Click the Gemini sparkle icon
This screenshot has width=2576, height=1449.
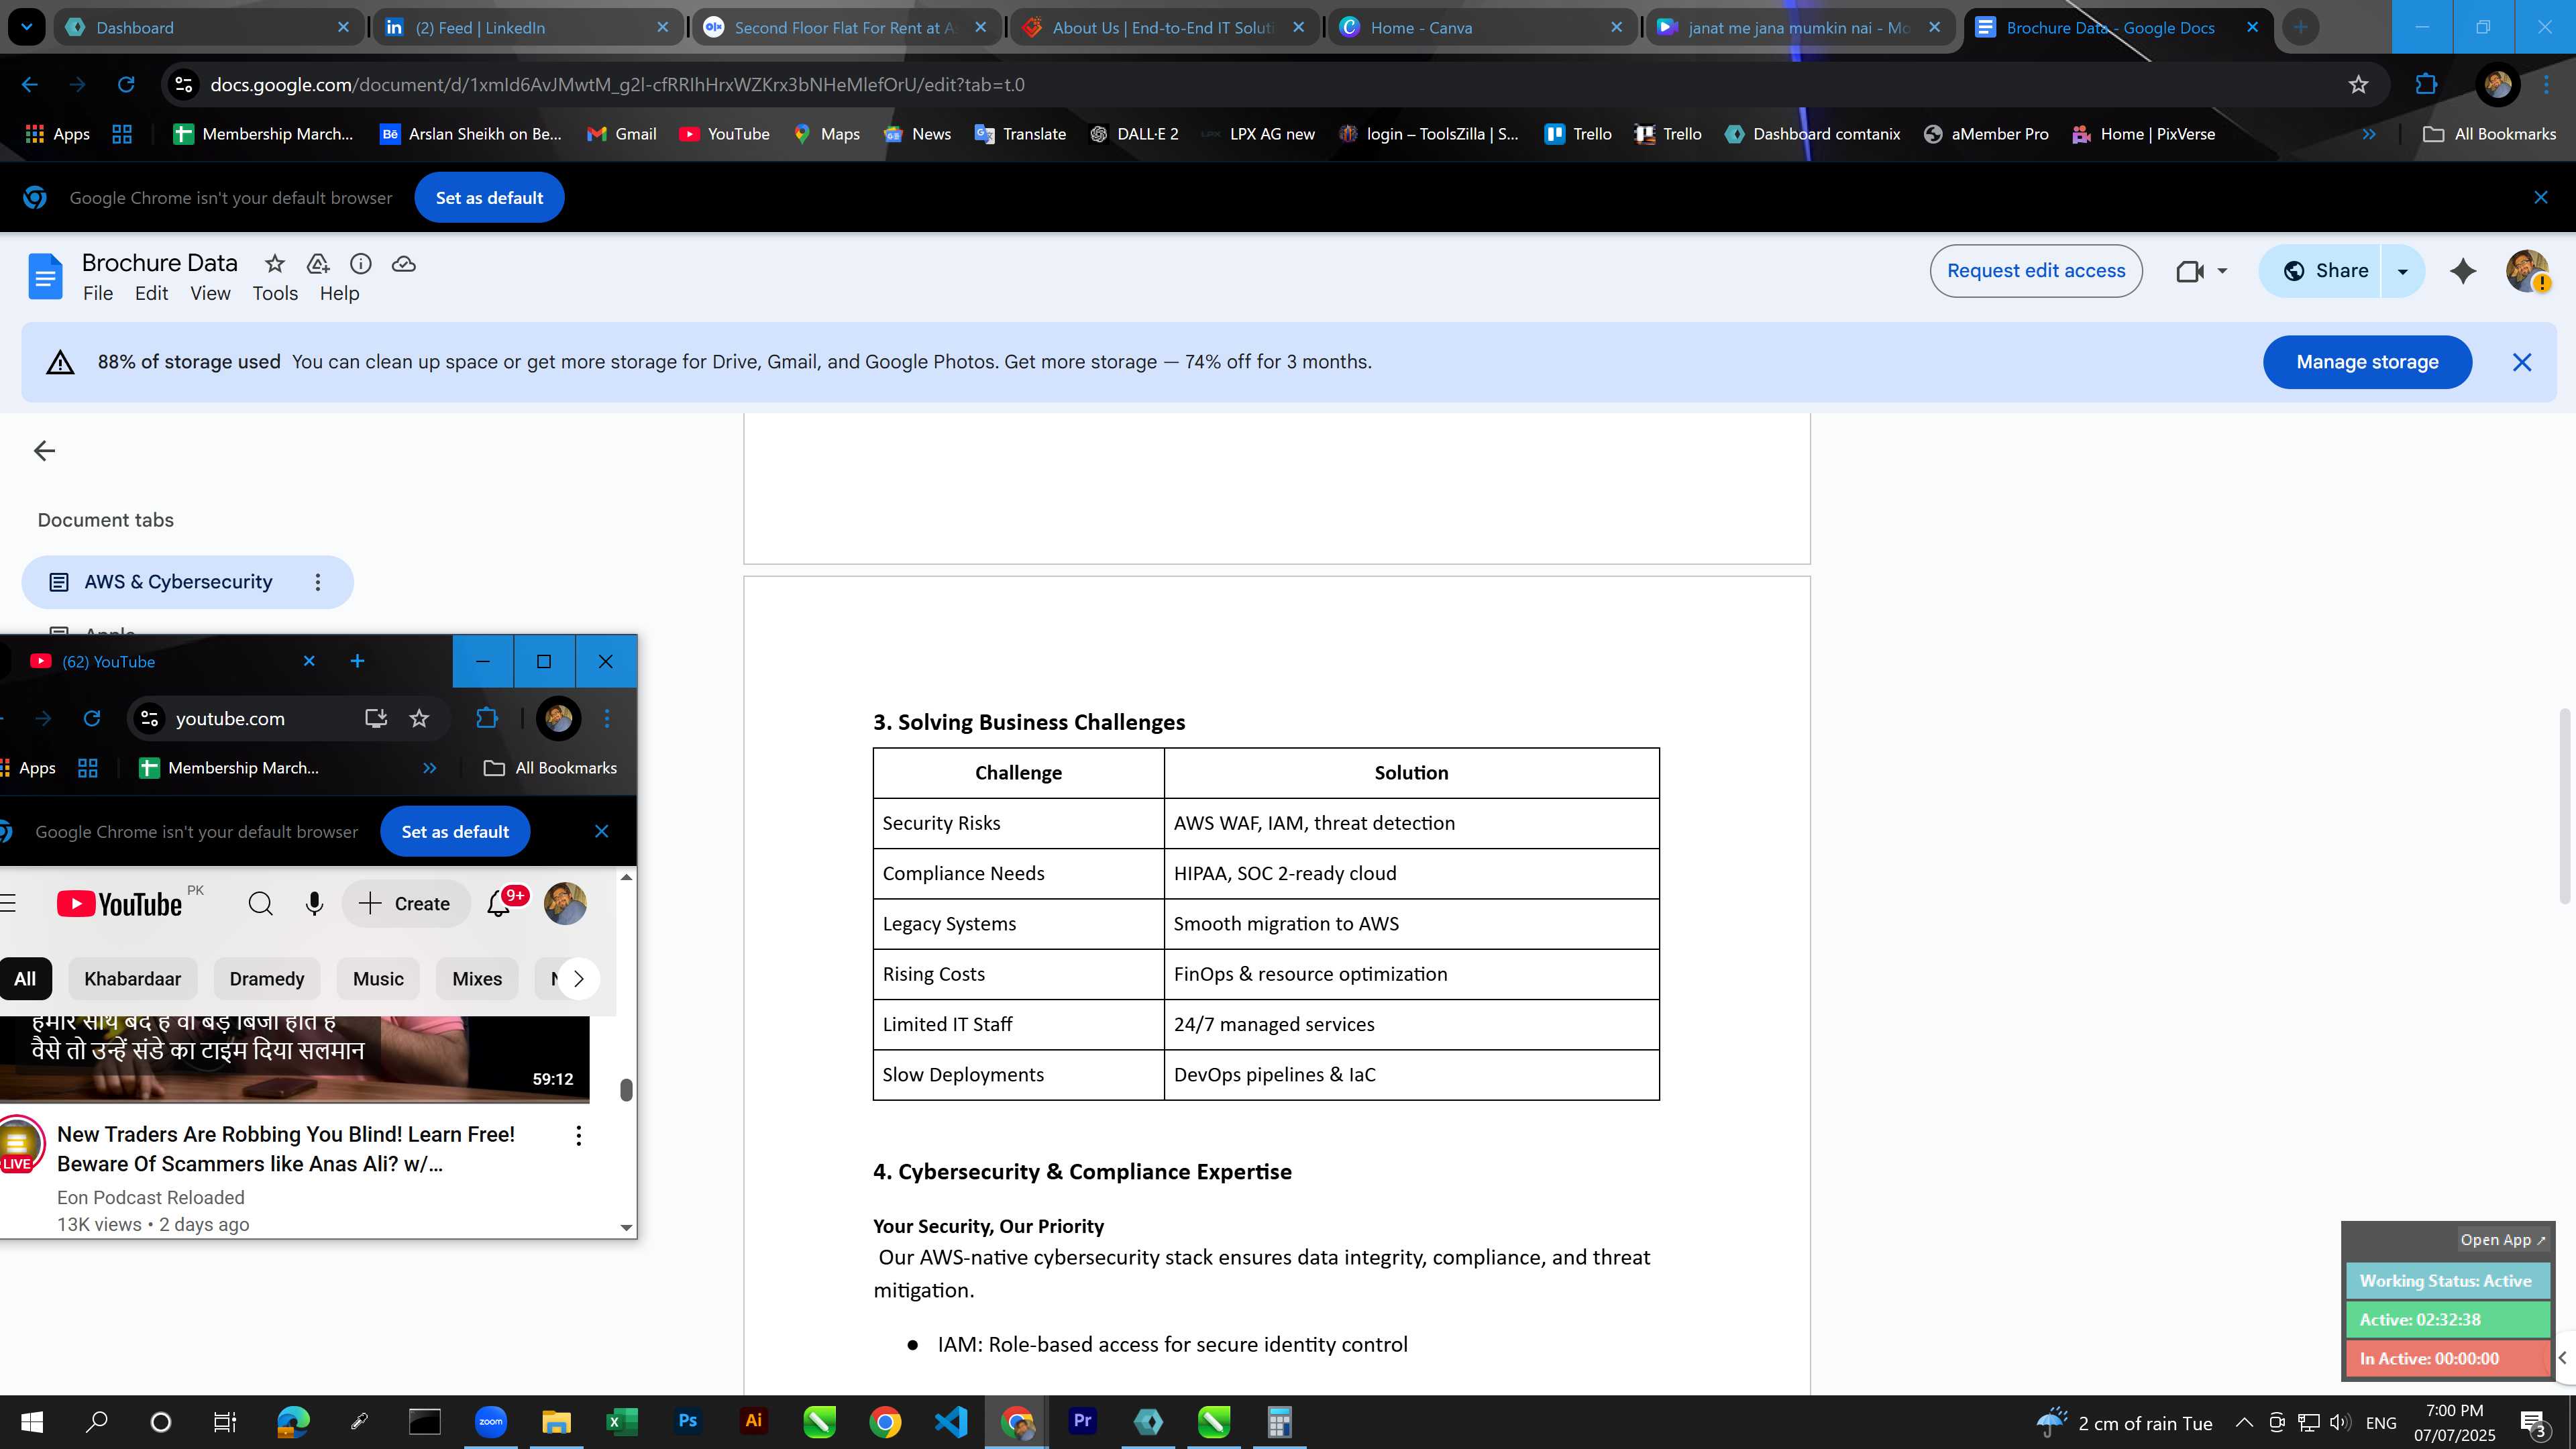(x=2463, y=271)
